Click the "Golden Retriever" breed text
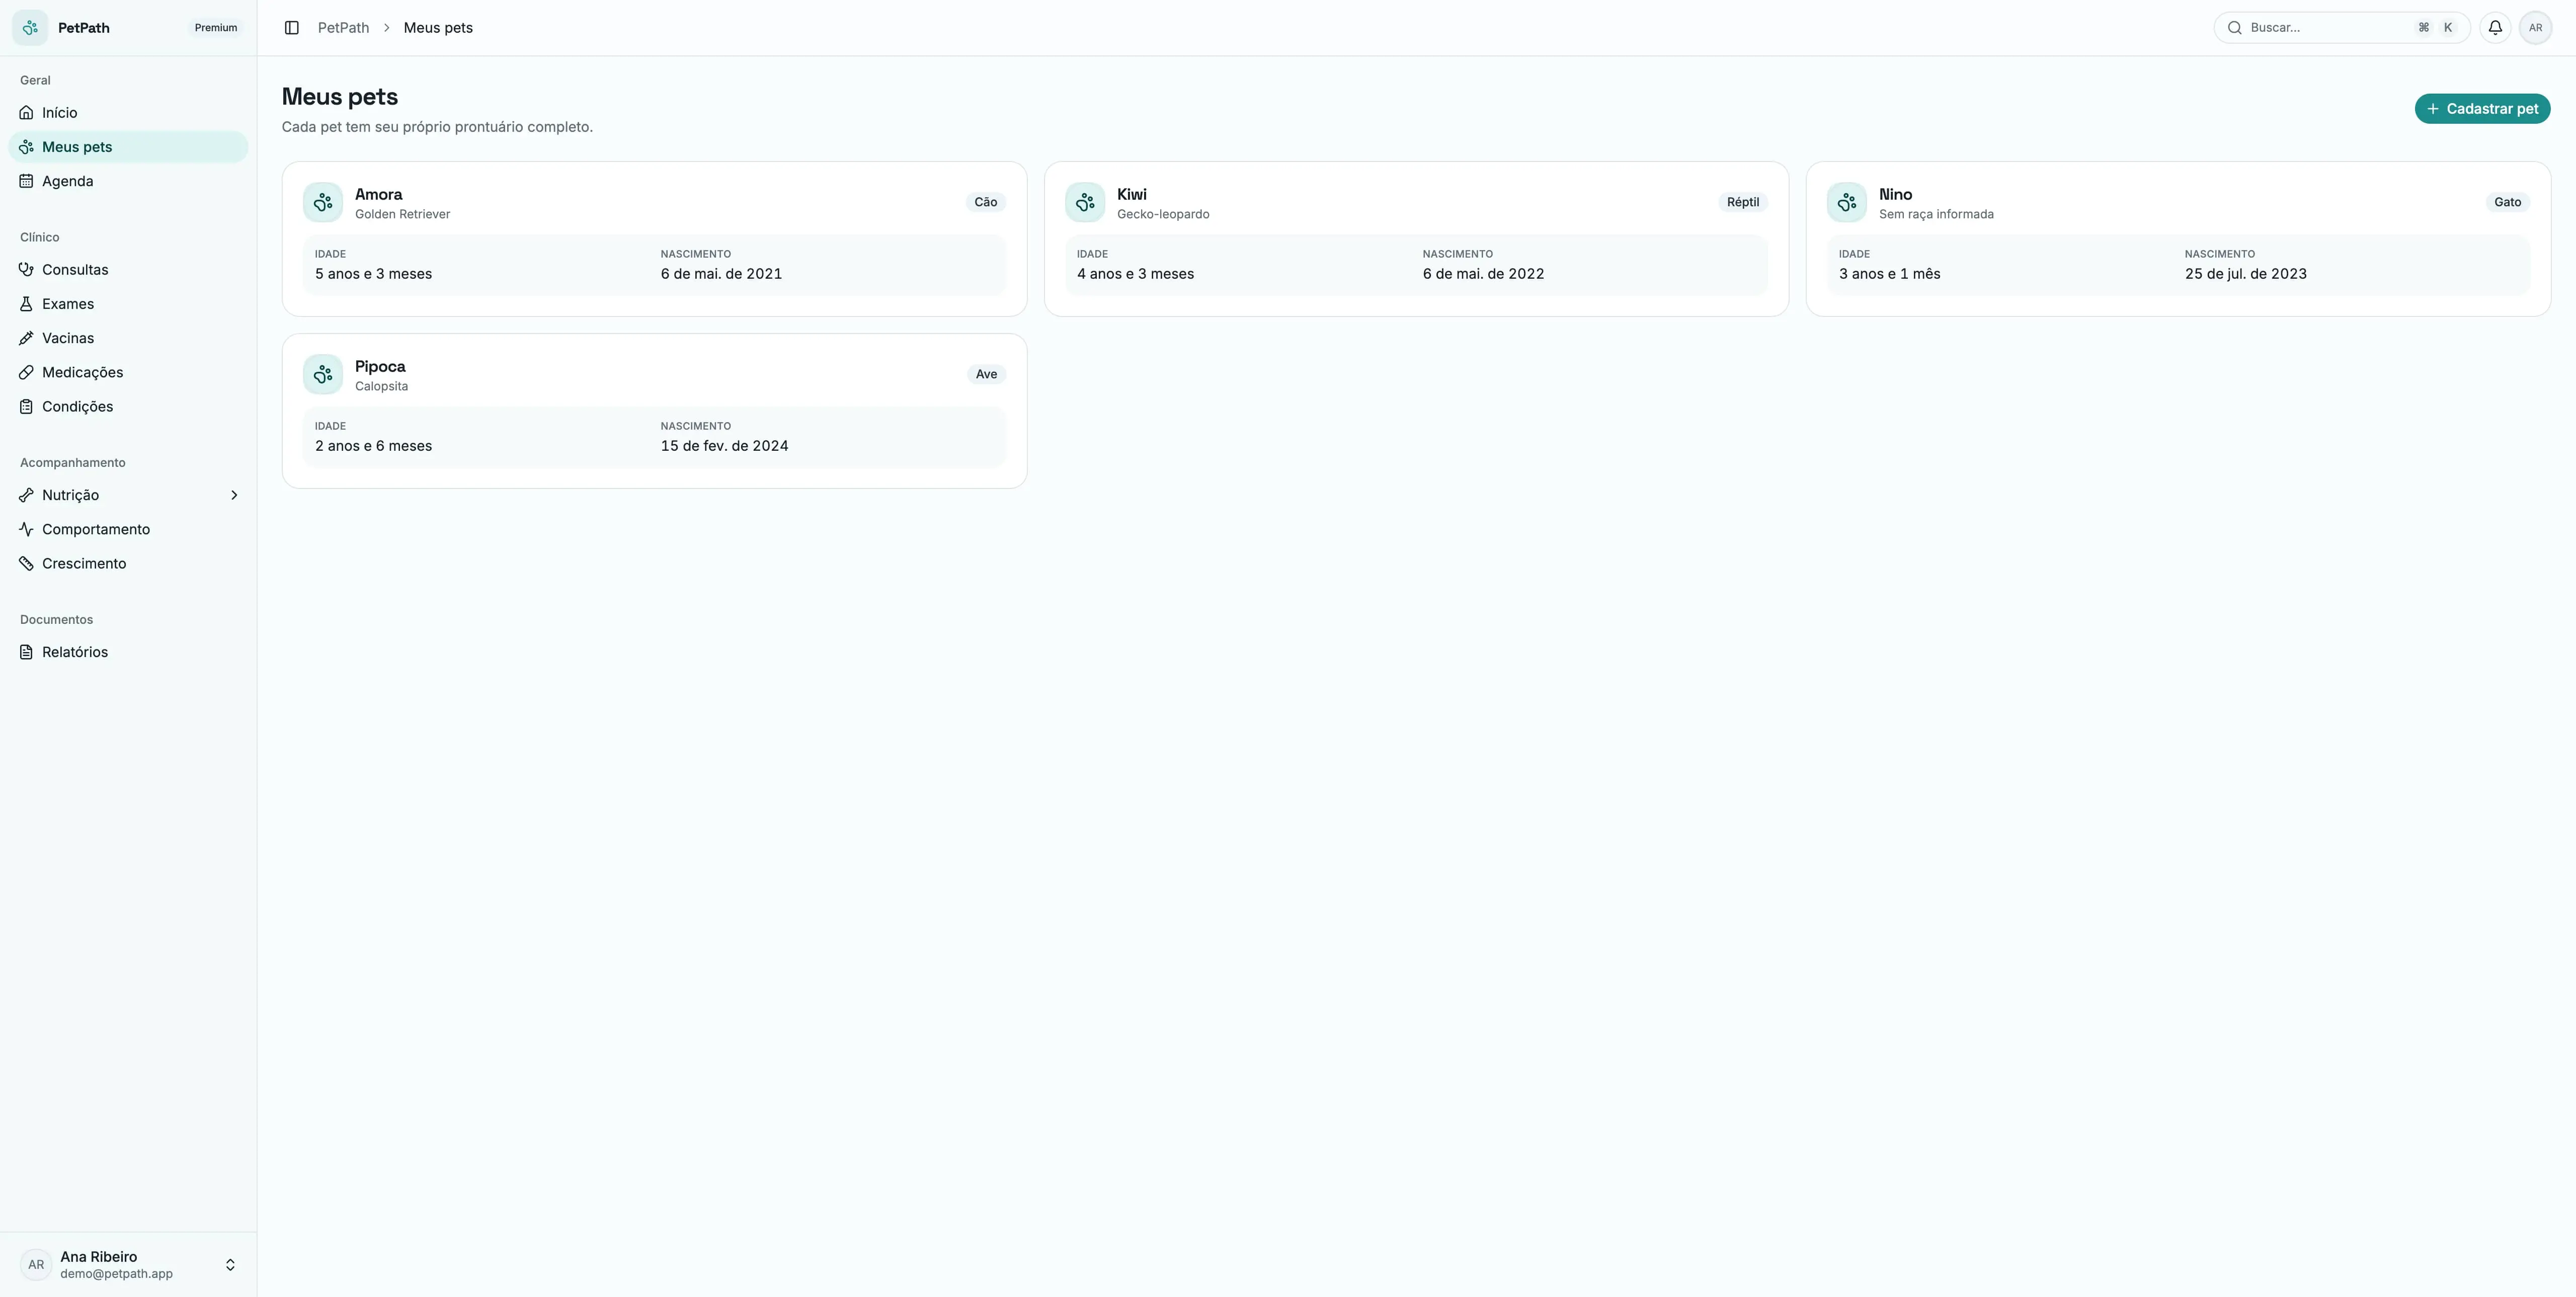This screenshot has width=2576, height=1297. (x=402, y=214)
